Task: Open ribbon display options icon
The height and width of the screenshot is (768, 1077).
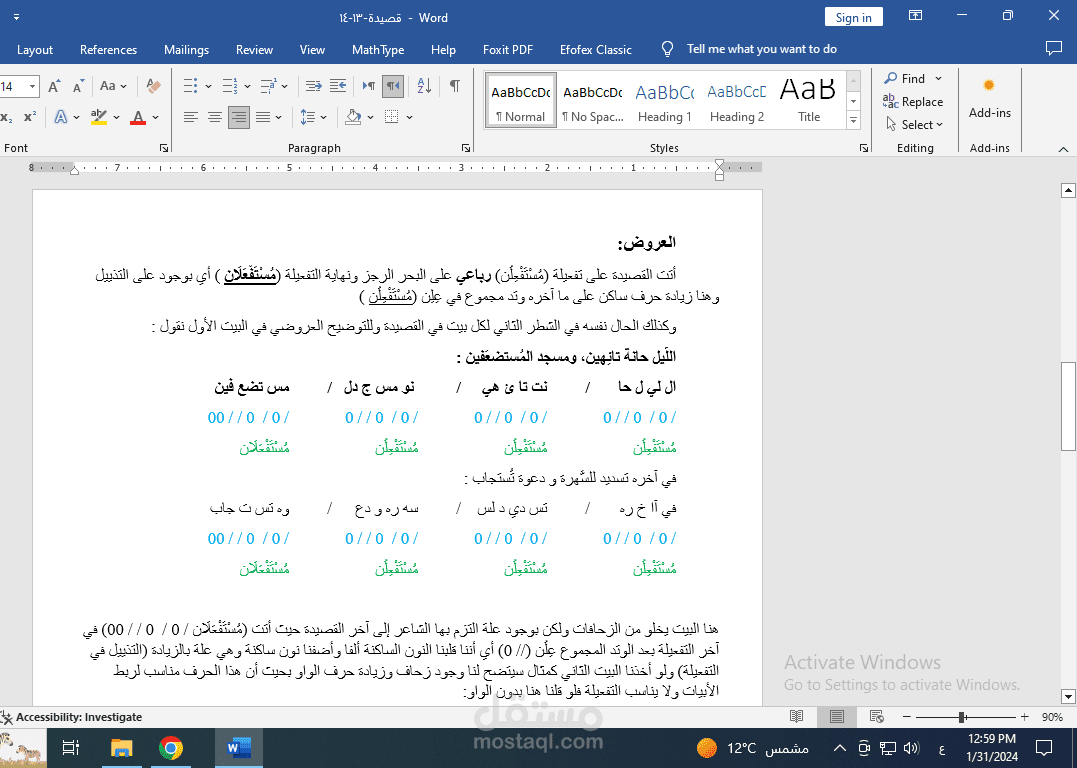Action: 916,15
